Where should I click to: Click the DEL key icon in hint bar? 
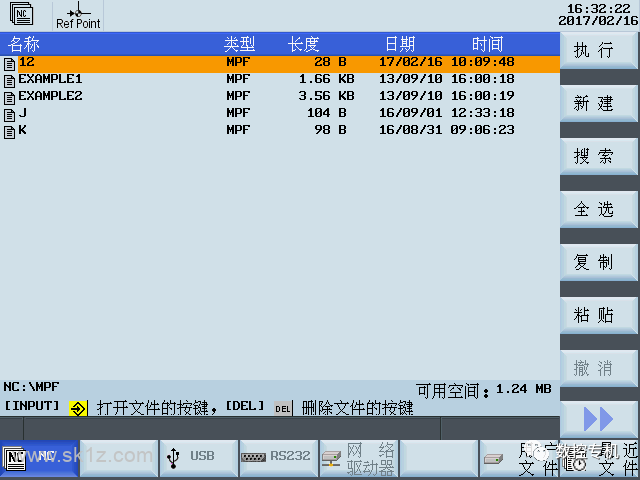click(x=283, y=409)
